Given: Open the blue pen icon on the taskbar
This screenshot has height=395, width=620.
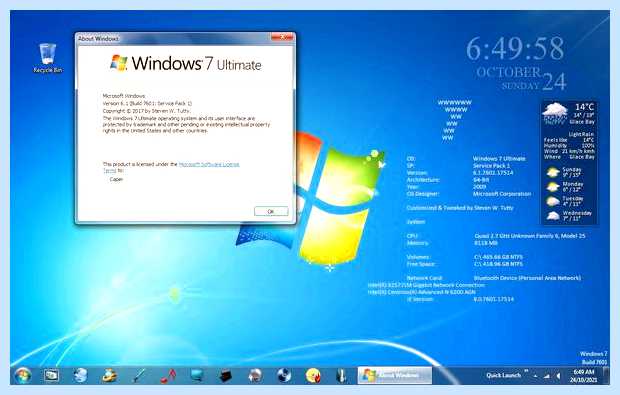Looking at the screenshot, I should (139, 375).
